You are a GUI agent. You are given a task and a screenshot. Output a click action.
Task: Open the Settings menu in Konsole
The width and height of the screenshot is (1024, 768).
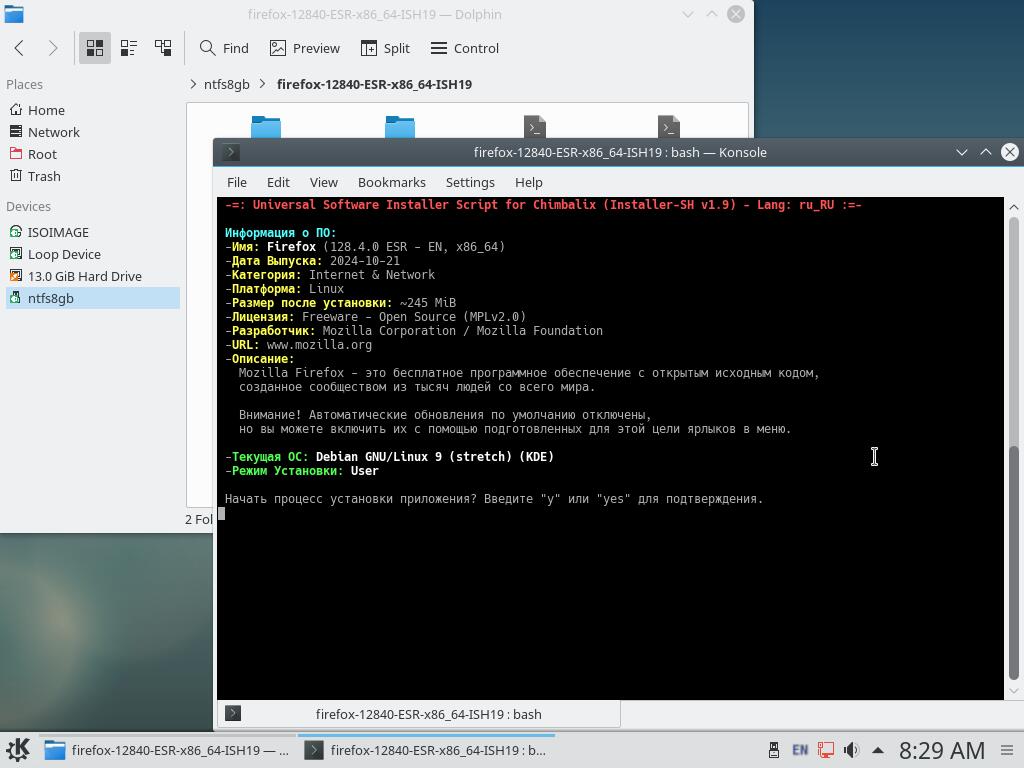[469, 182]
